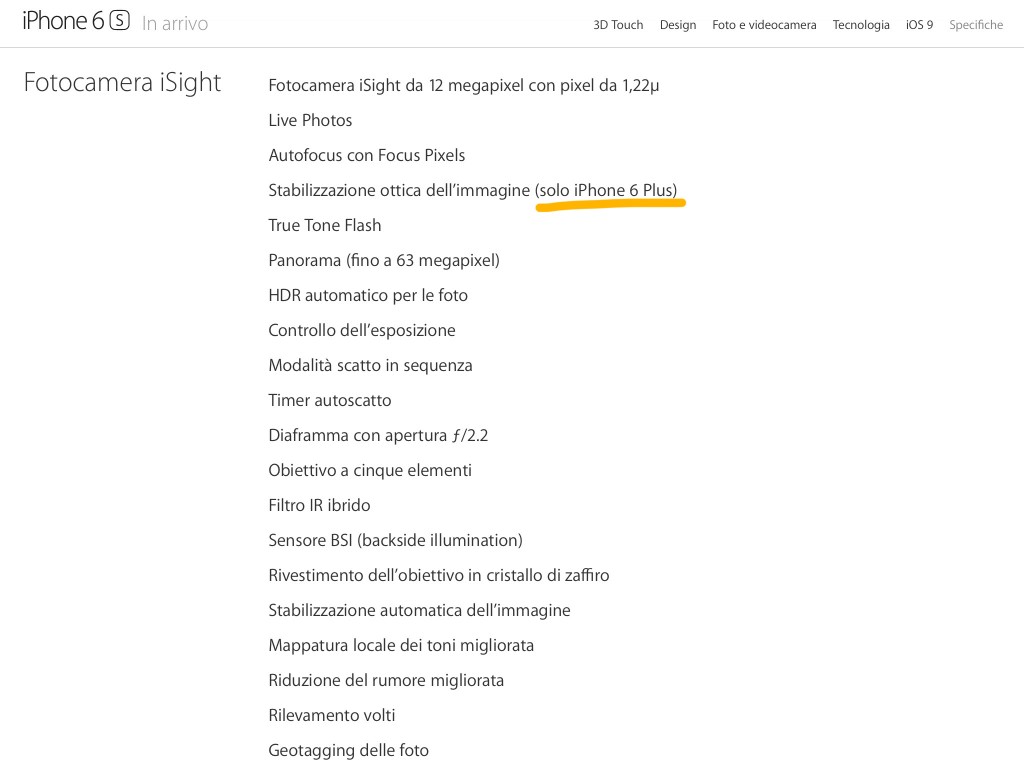Click the Panorama 63 megapixel line
The image size is (1024, 777).
click(383, 261)
